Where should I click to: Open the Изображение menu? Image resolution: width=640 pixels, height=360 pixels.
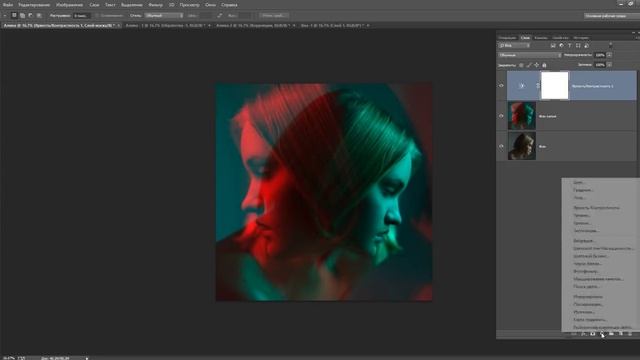pyautogui.click(x=69, y=5)
